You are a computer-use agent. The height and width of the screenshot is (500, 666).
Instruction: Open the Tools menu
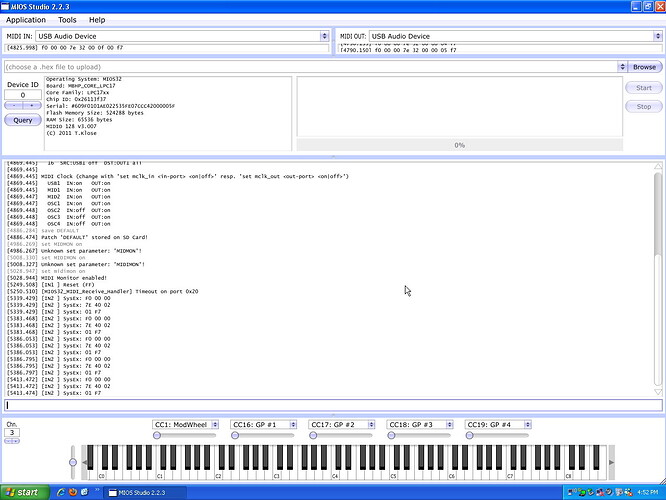(67, 20)
